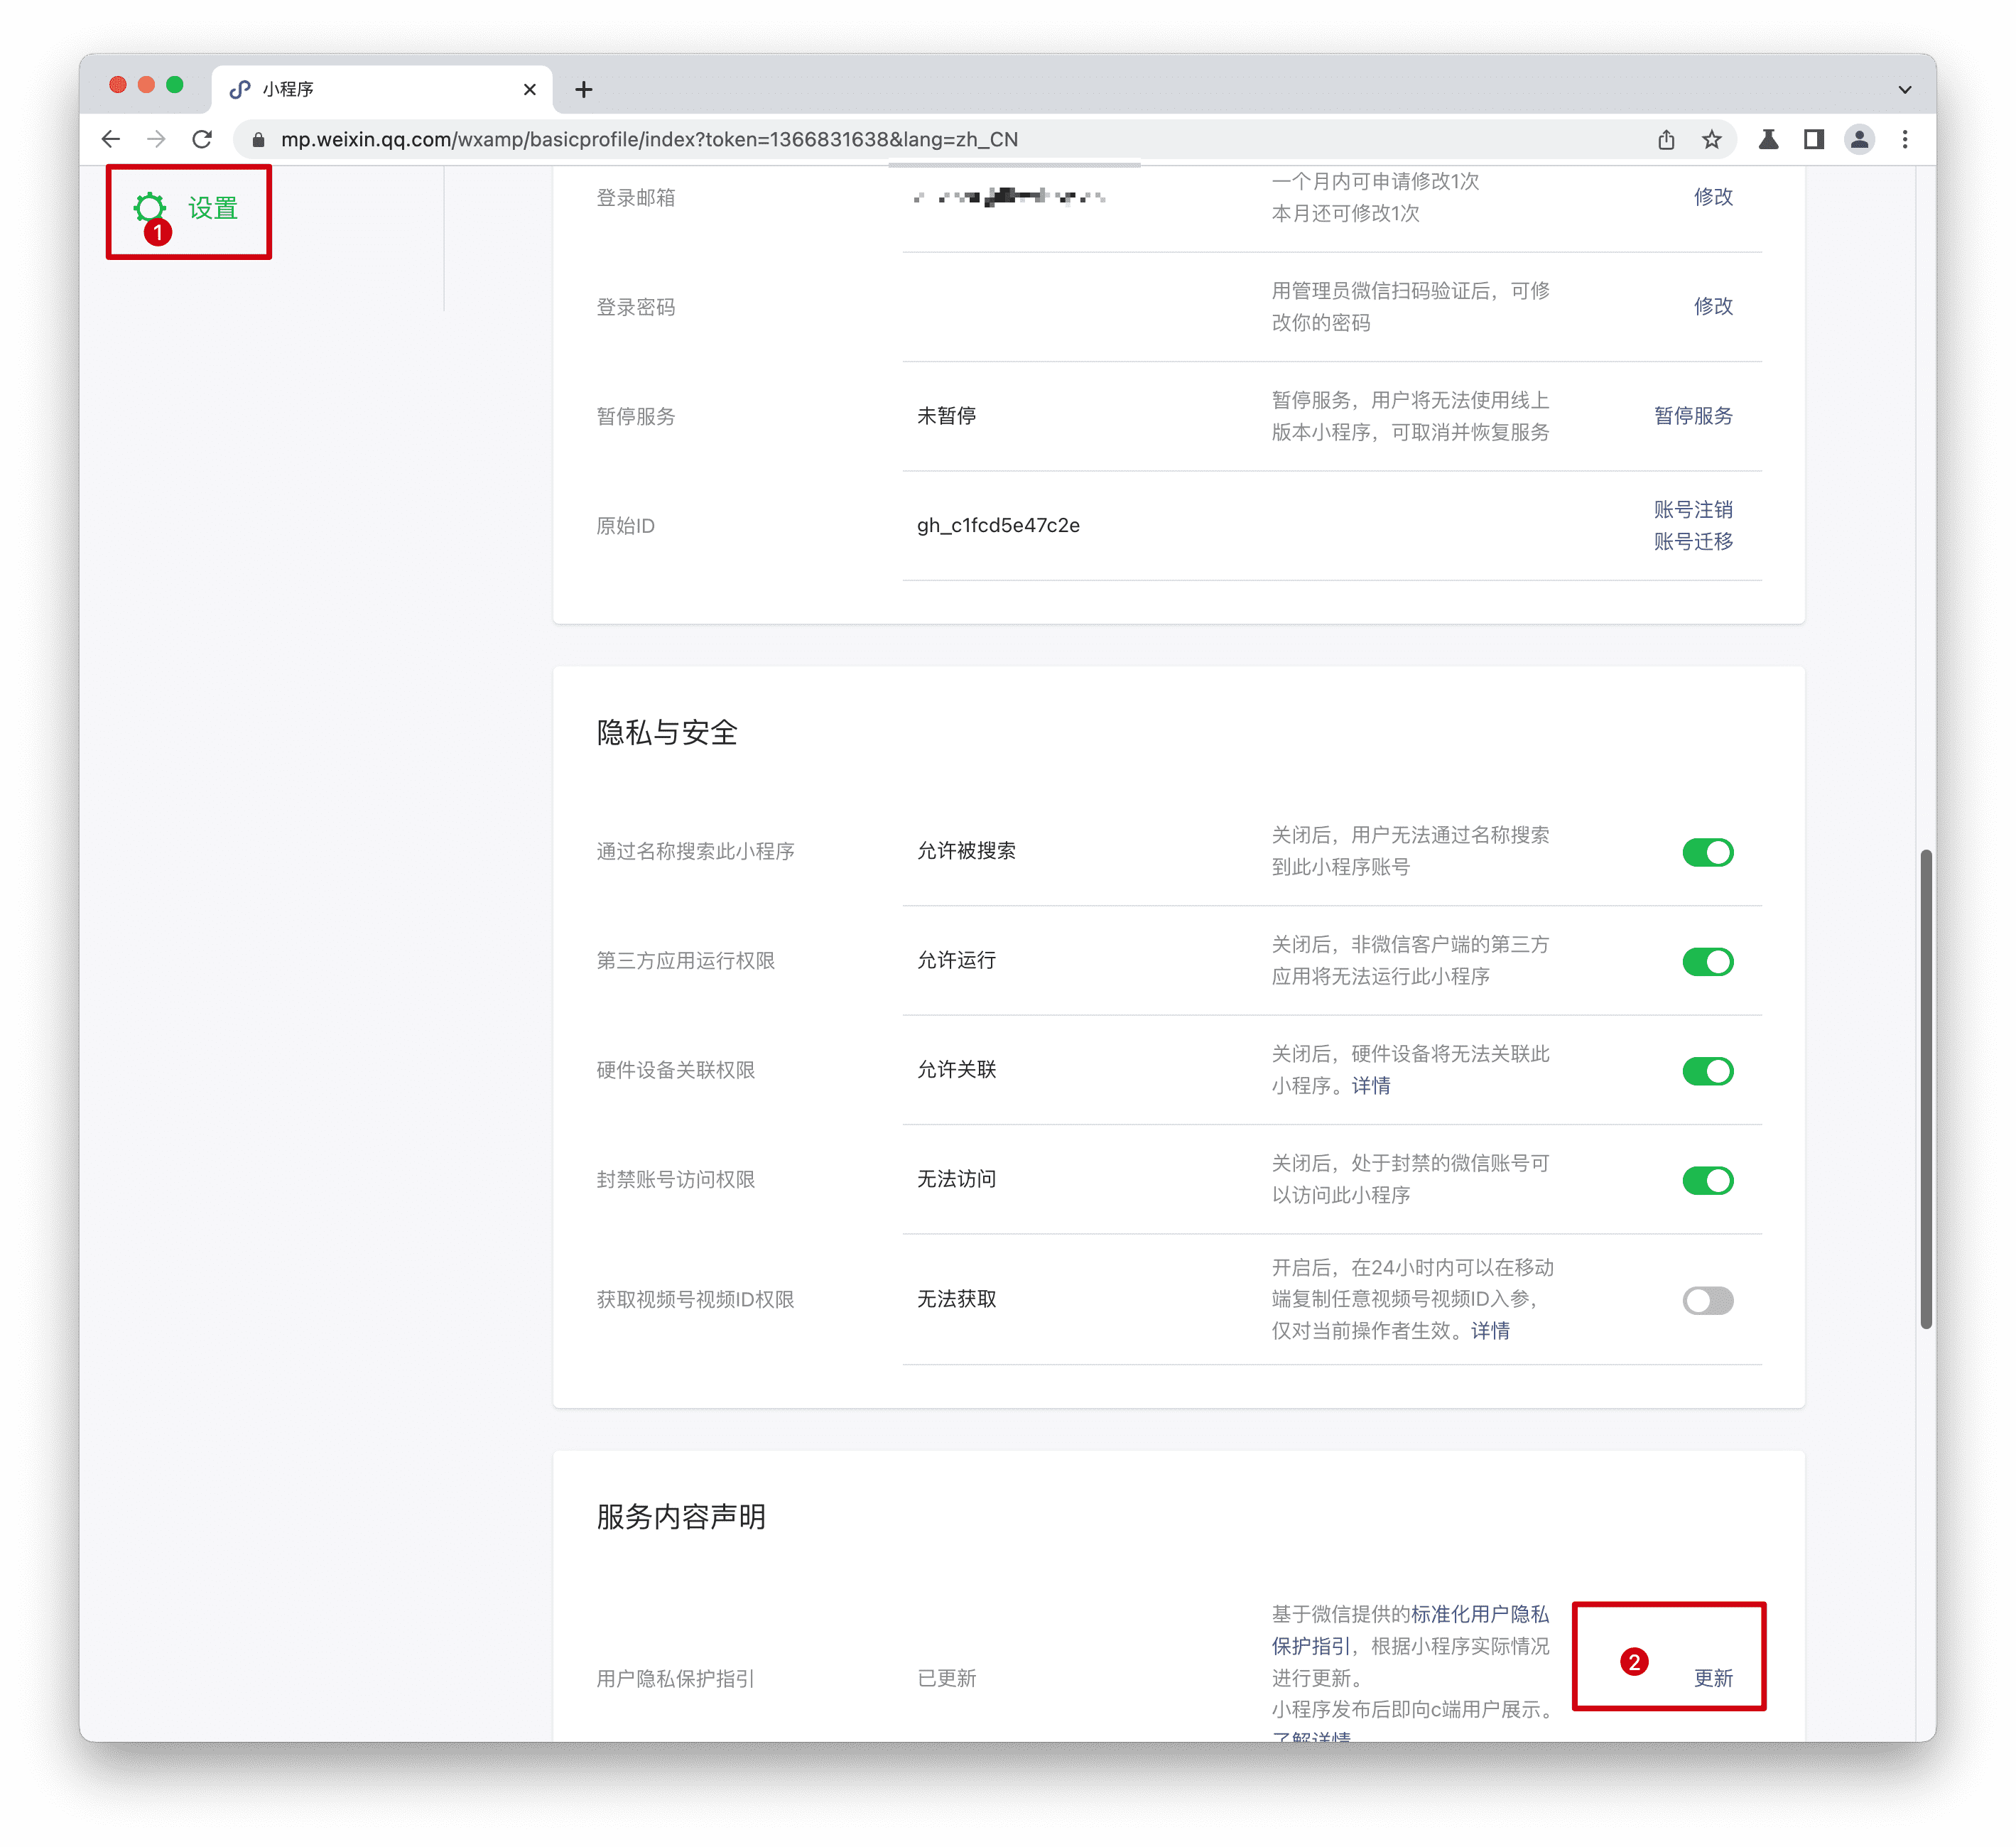The height and width of the screenshot is (1847, 2016).
Task: Click the 登录密码 row label
Action: click(635, 307)
